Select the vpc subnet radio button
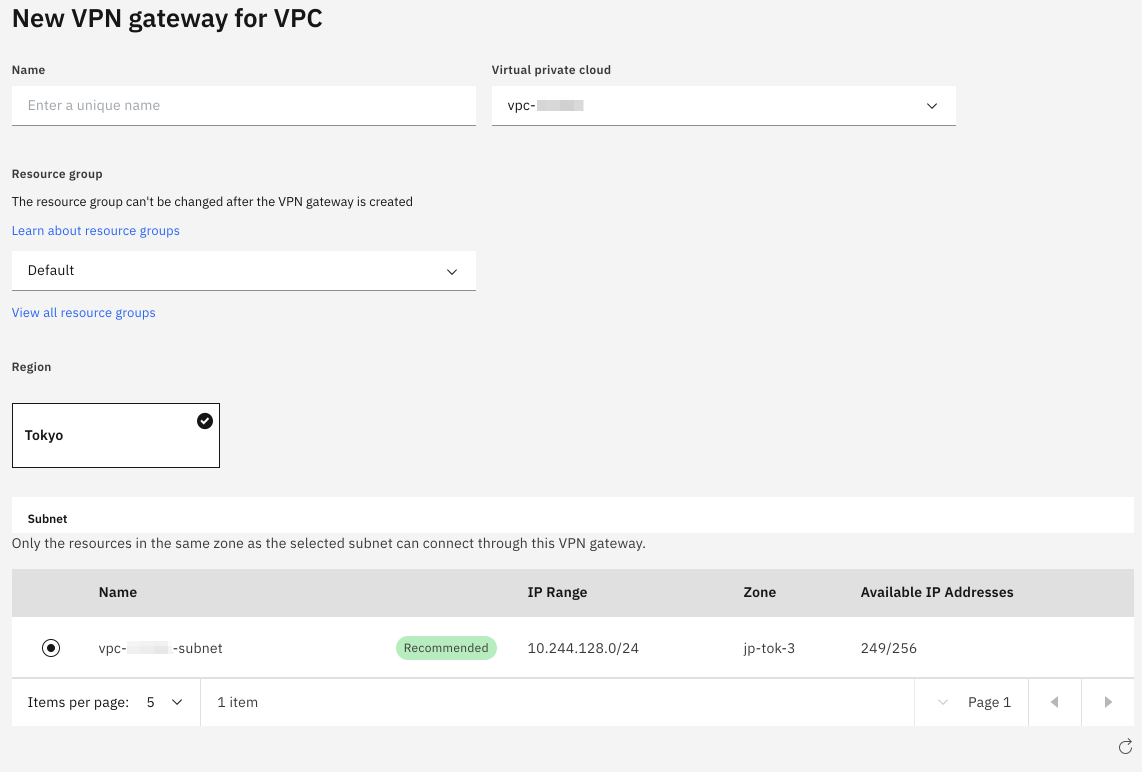This screenshot has width=1142, height=772. 51,648
